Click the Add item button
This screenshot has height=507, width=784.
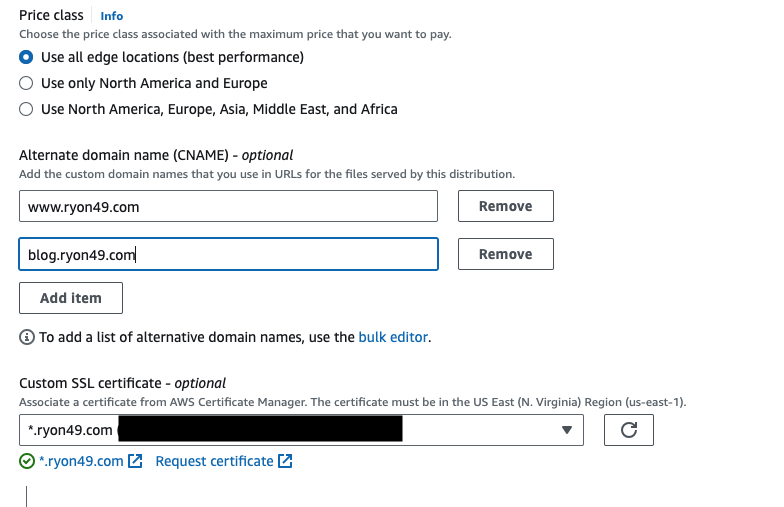(71, 298)
